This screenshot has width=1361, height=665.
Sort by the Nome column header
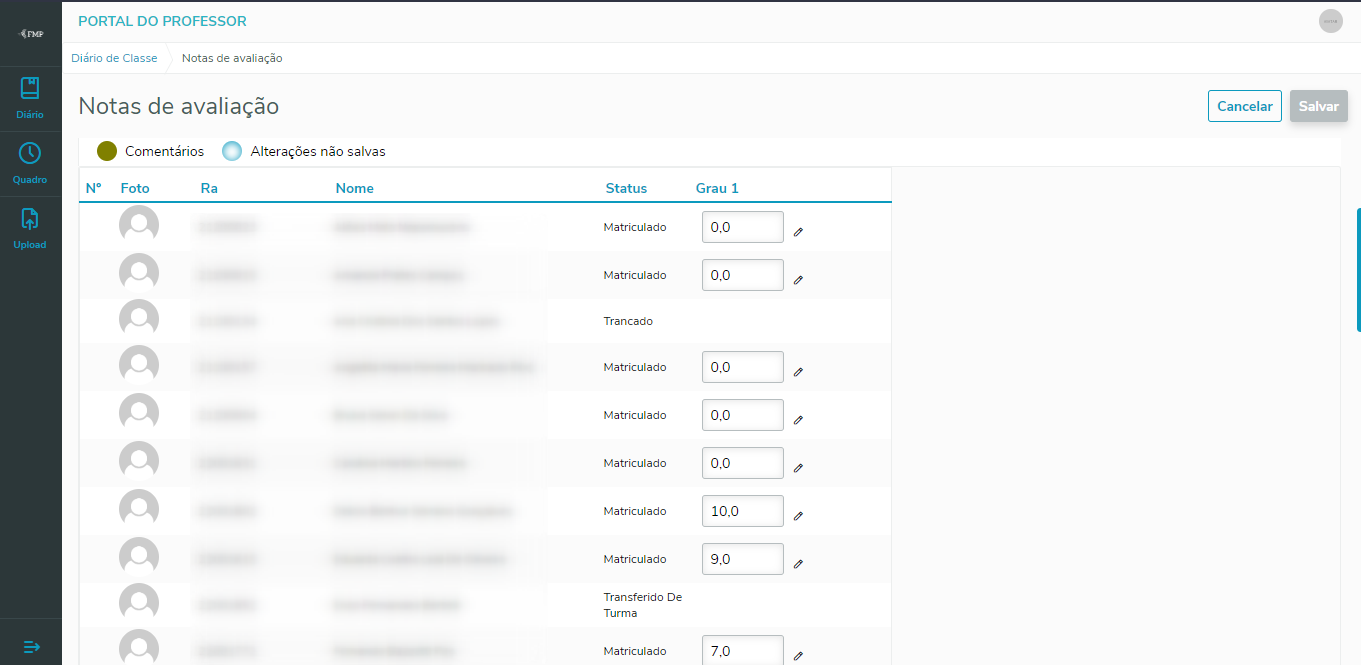(354, 188)
